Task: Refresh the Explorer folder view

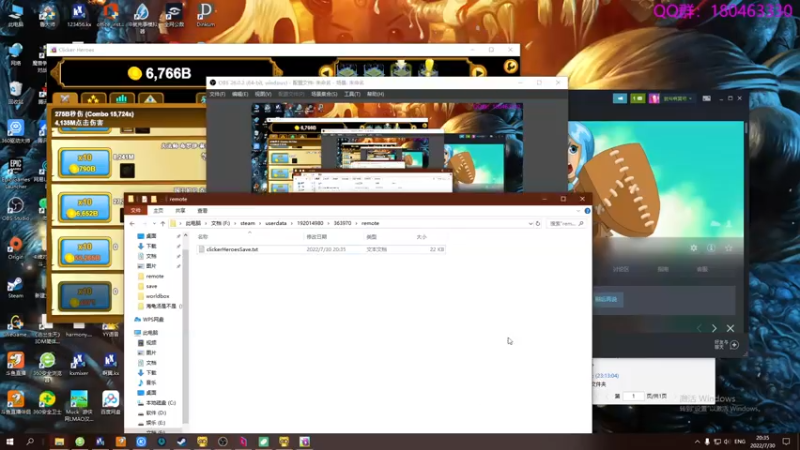Action: click(538, 223)
